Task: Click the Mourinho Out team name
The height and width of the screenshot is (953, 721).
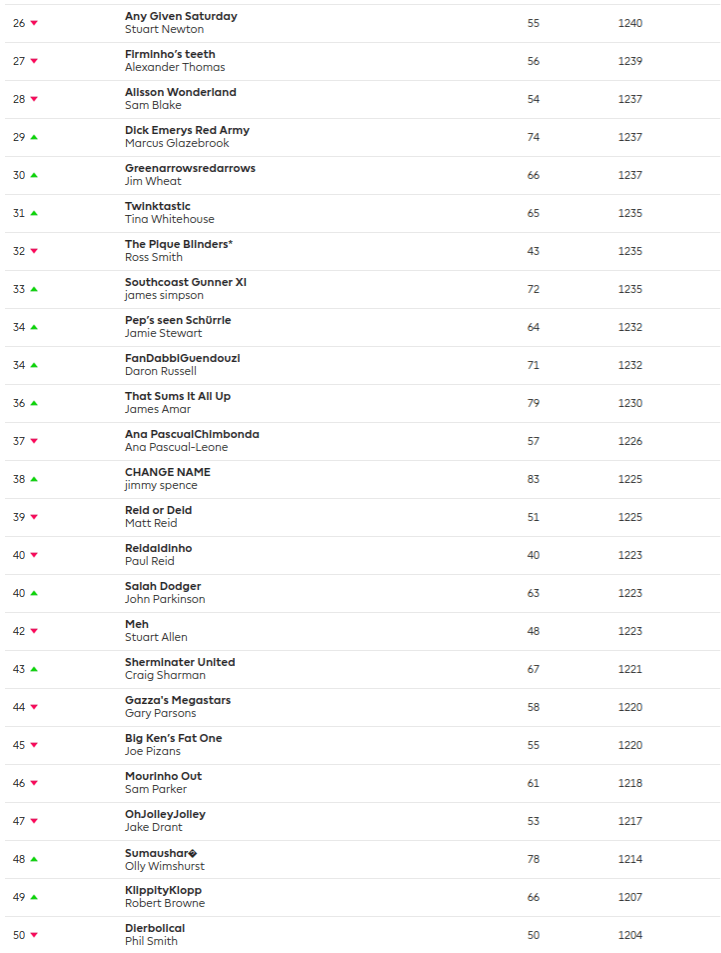Action: click(x=163, y=777)
